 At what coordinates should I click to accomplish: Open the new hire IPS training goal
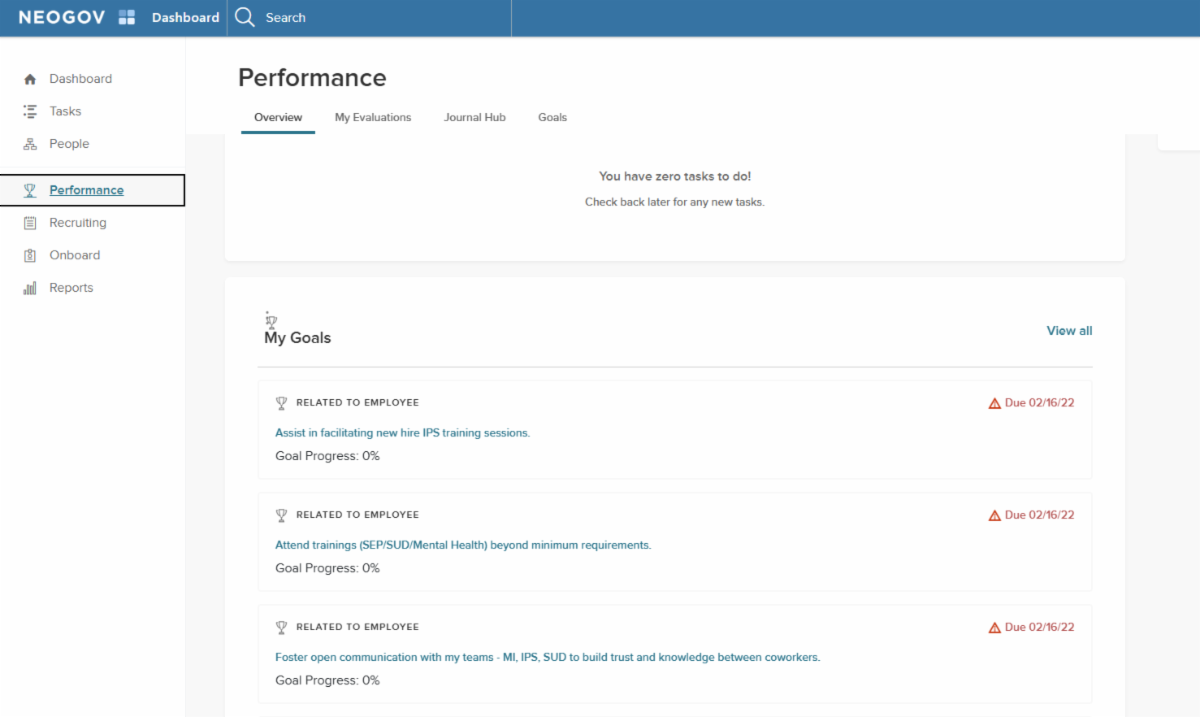[402, 432]
